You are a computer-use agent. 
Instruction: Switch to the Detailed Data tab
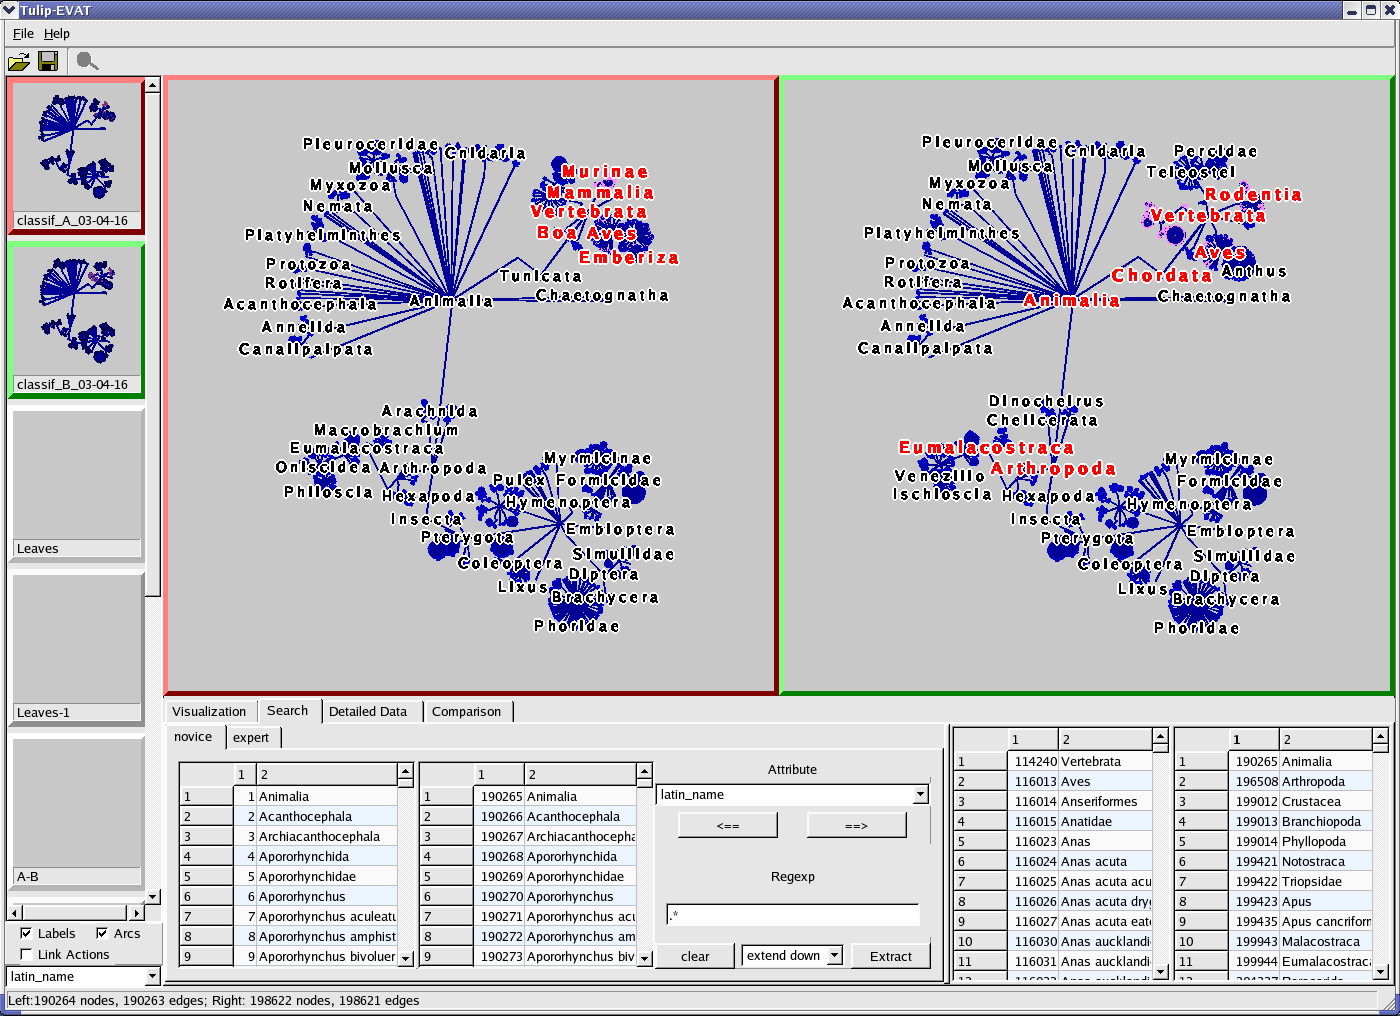pyautogui.click(x=368, y=711)
